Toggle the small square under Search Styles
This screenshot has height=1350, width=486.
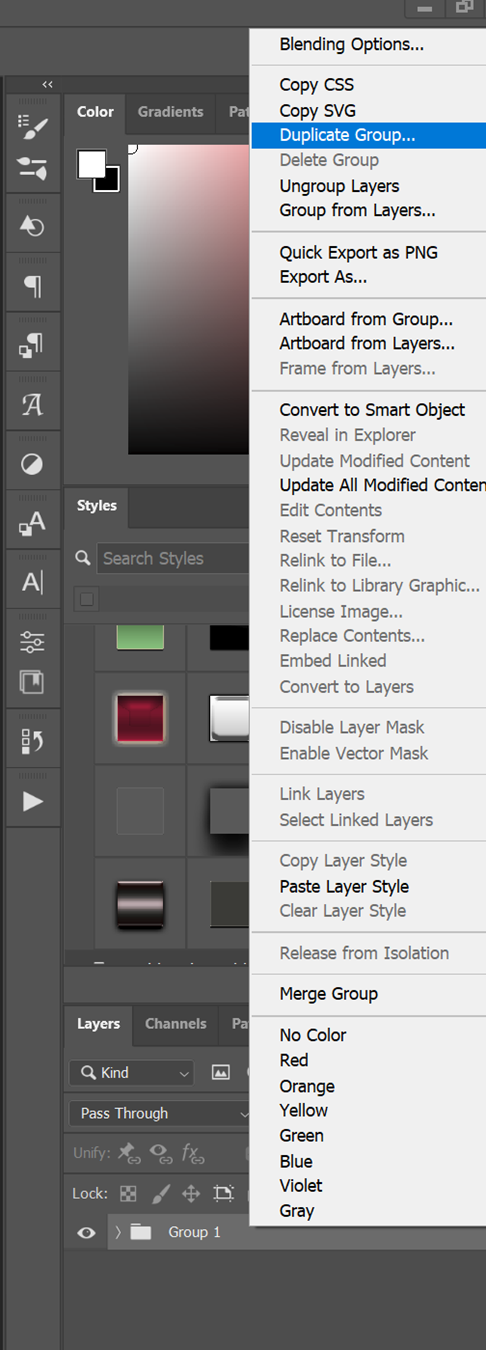pyautogui.click(x=87, y=599)
